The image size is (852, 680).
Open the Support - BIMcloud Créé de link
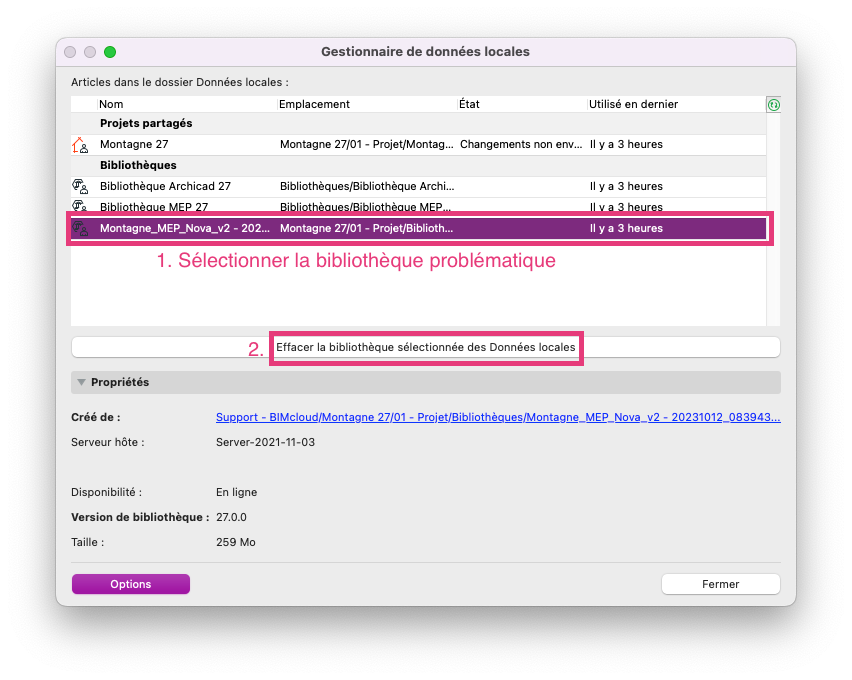(498, 417)
